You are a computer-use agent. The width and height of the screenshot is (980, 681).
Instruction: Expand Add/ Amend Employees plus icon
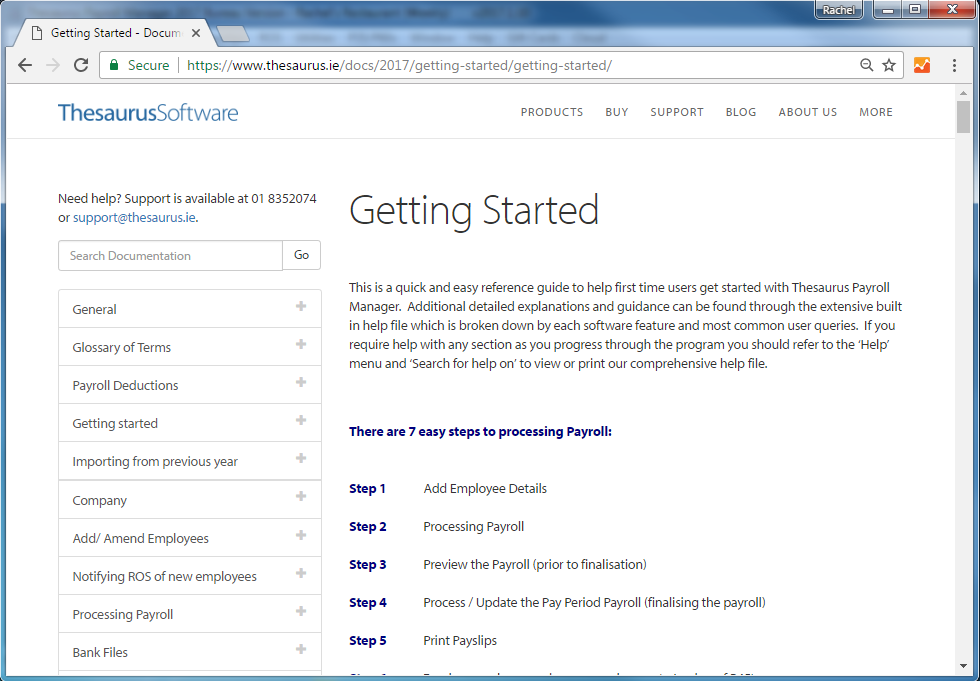coord(301,535)
